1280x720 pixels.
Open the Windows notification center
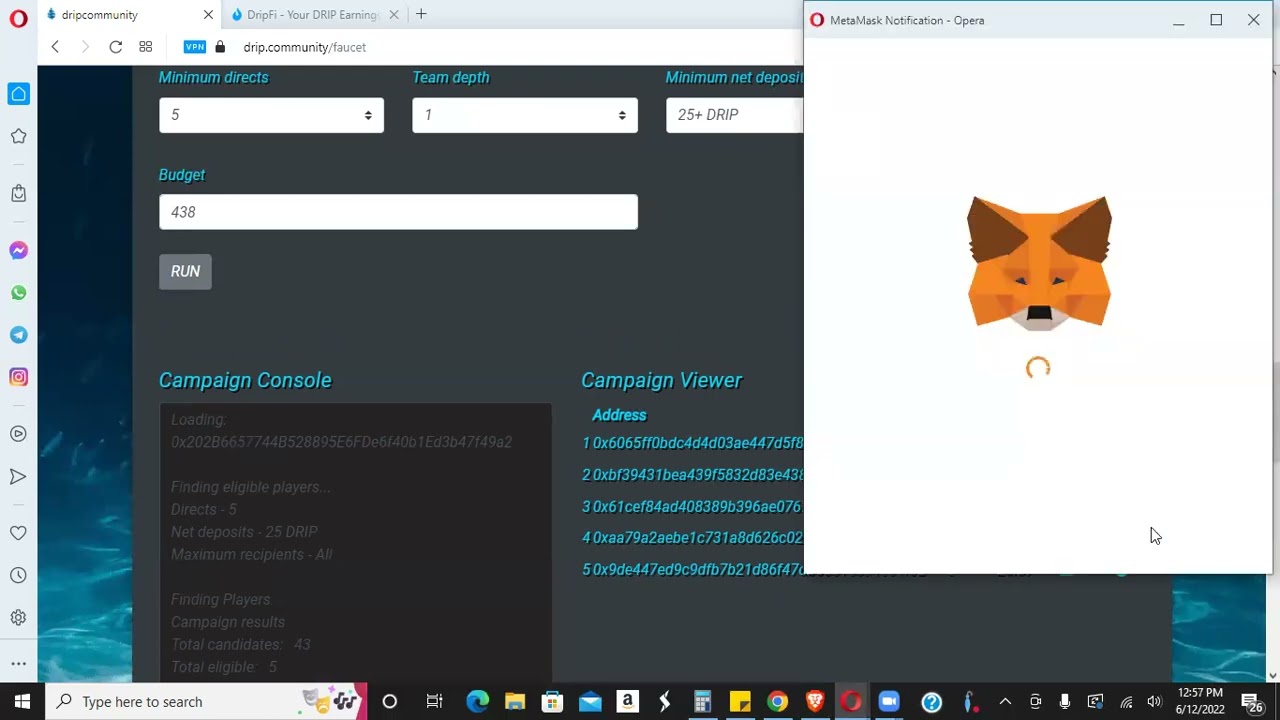[x=1252, y=701]
